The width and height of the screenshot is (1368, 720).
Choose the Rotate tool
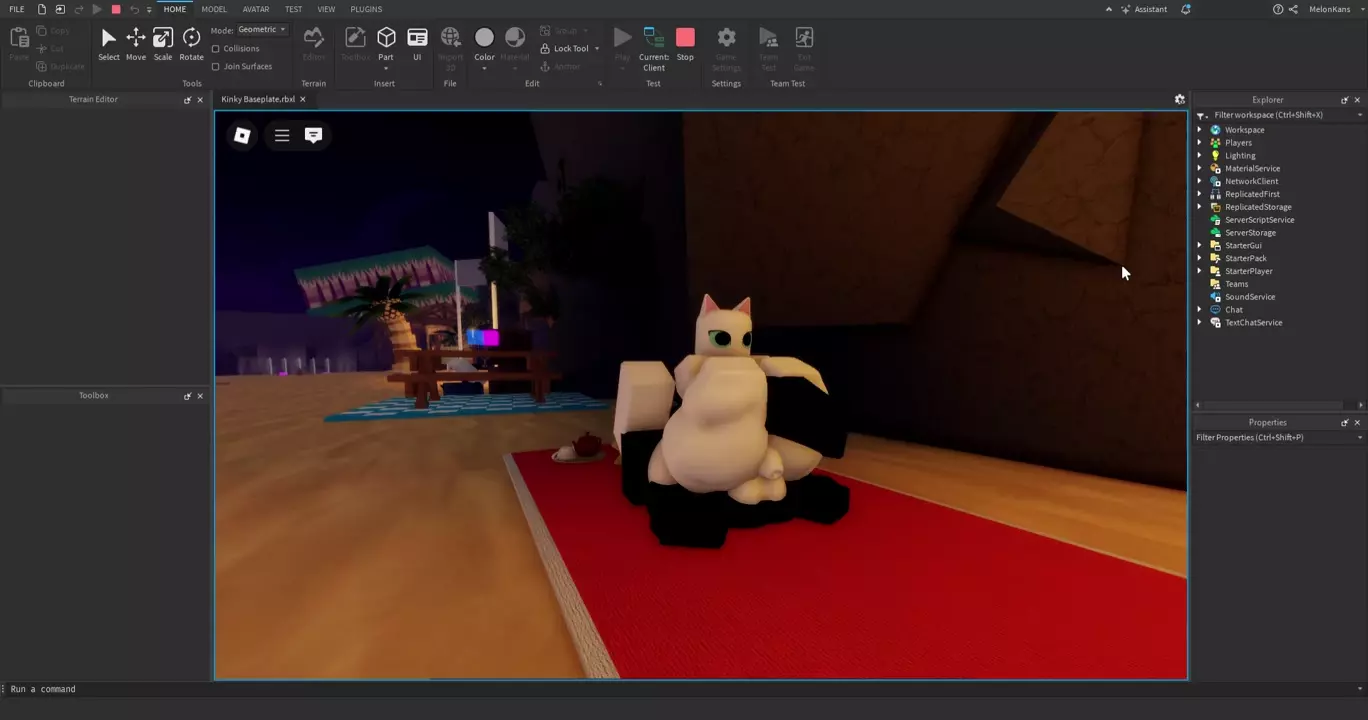191,44
